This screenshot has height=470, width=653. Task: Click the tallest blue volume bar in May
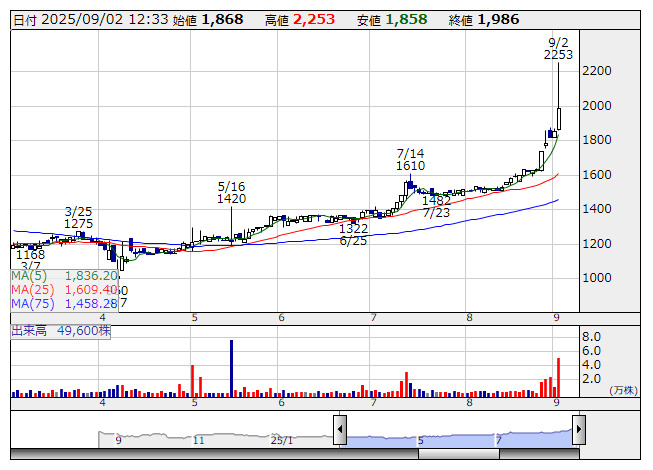pyautogui.click(x=231, y=370)
